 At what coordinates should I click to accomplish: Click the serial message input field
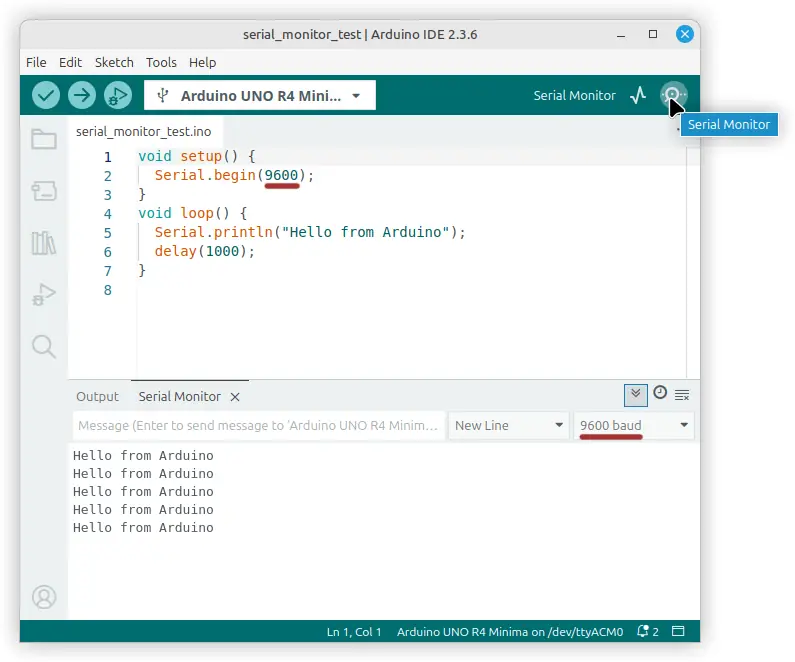pyautogui.click(x=258, y=425)
